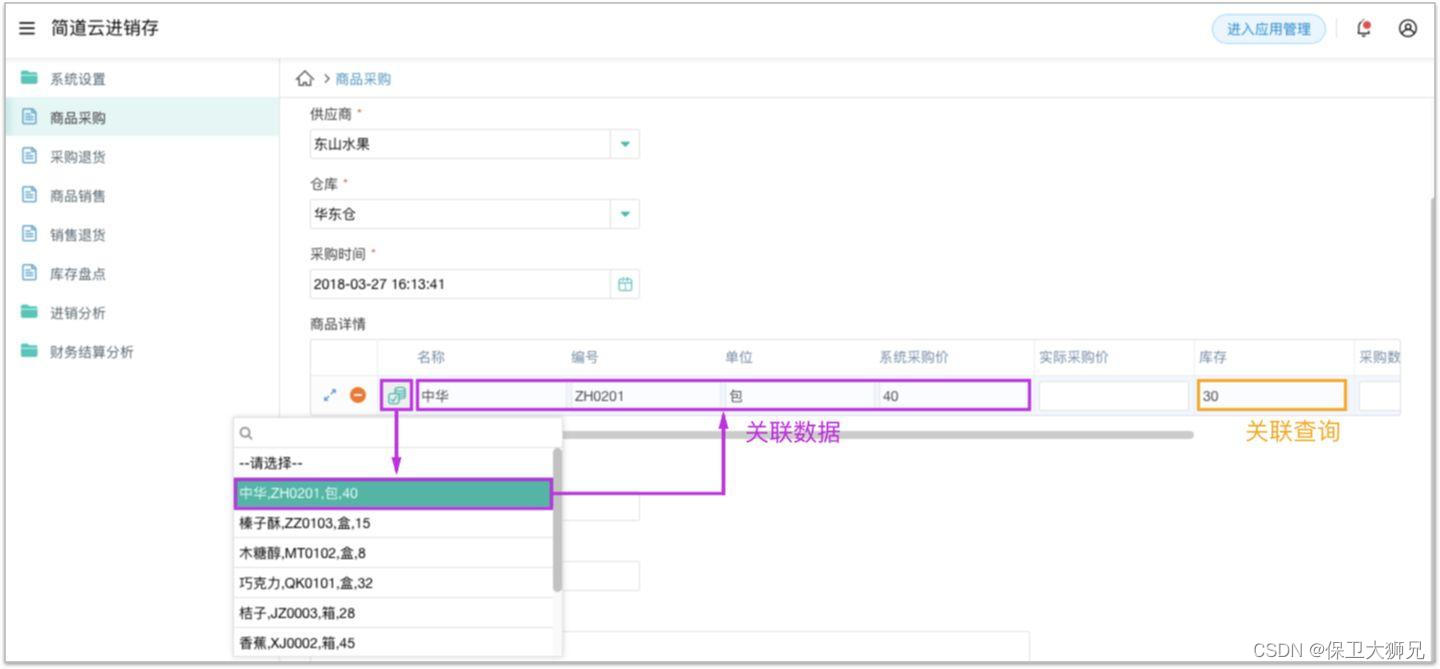Viewport: 1440px width, 669px height.
Task: Open 库存盘点 in the sidebar
Action: coord(78,274)
